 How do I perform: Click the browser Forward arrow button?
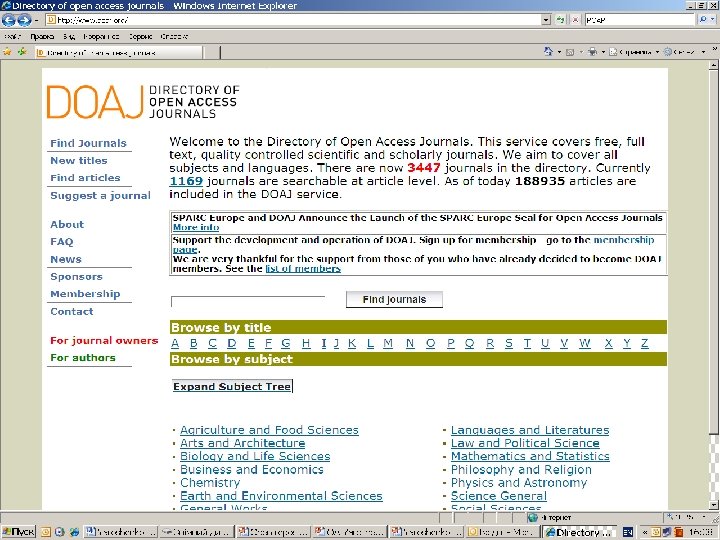pos(24,20)
